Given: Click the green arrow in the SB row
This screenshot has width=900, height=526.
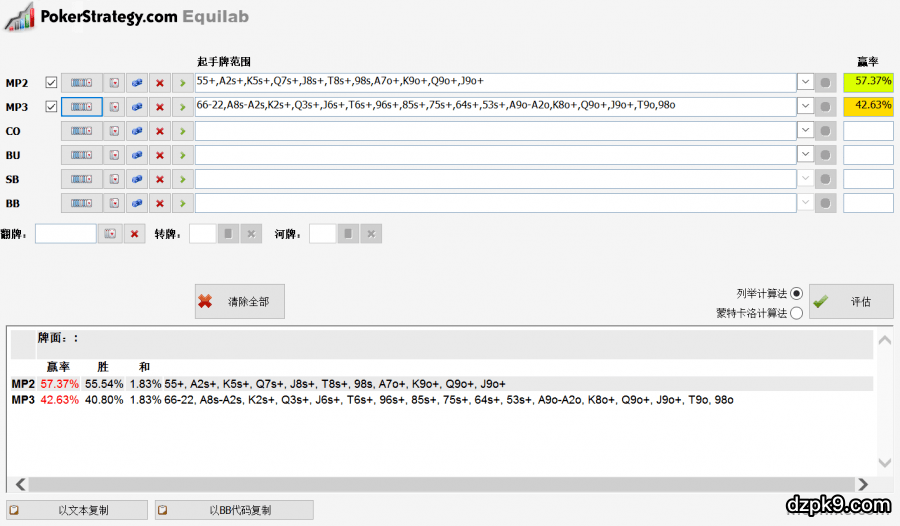Looking at the screenshot, I should [x=181, y=179].
